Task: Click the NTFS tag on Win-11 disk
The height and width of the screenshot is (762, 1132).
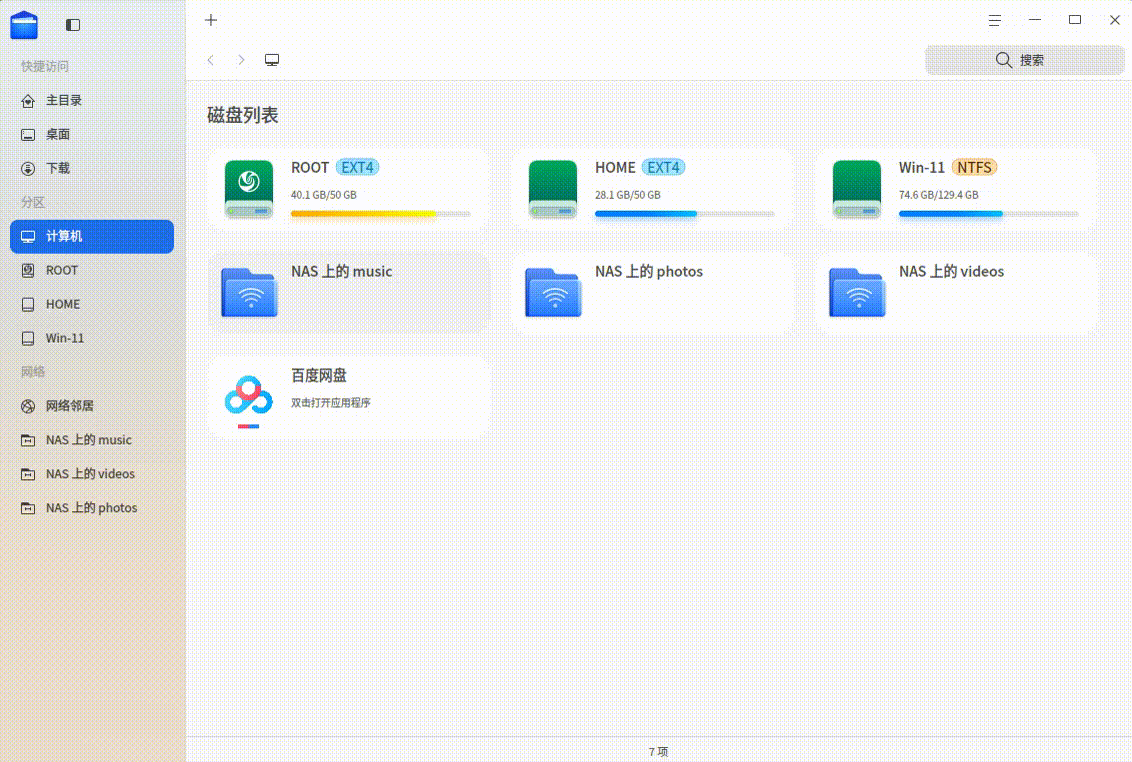Action: click(974, 168)
